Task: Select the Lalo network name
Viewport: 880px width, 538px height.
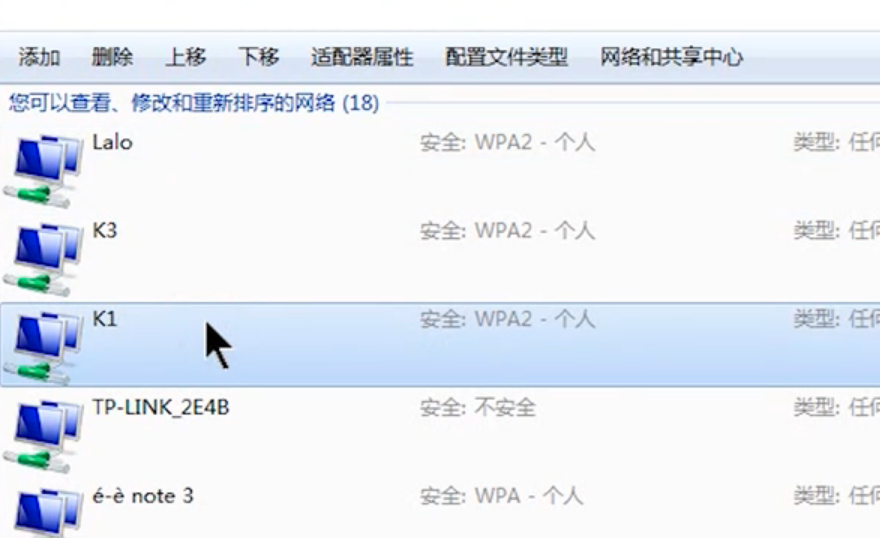Action: click(x=112, y=142)
